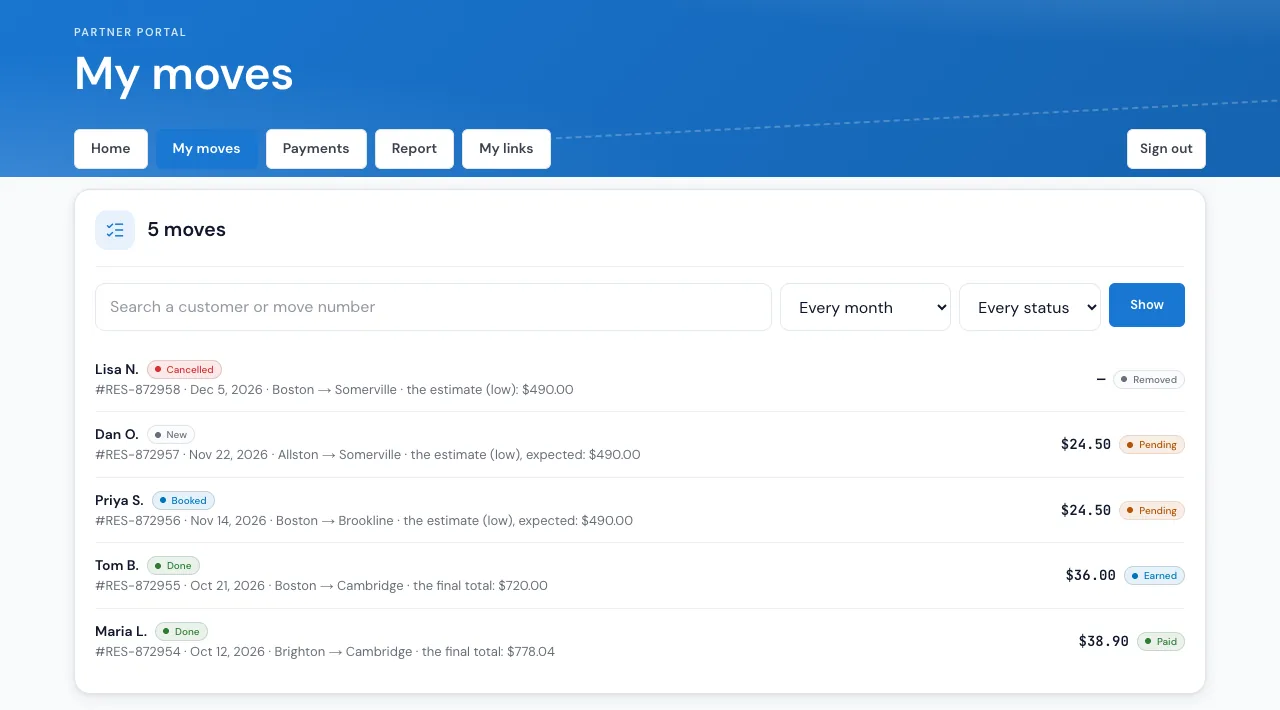The height and width of the screenshot is (710, 1280).
Task: Click the $38.90 commission amount
Action: click(1104, 641)
